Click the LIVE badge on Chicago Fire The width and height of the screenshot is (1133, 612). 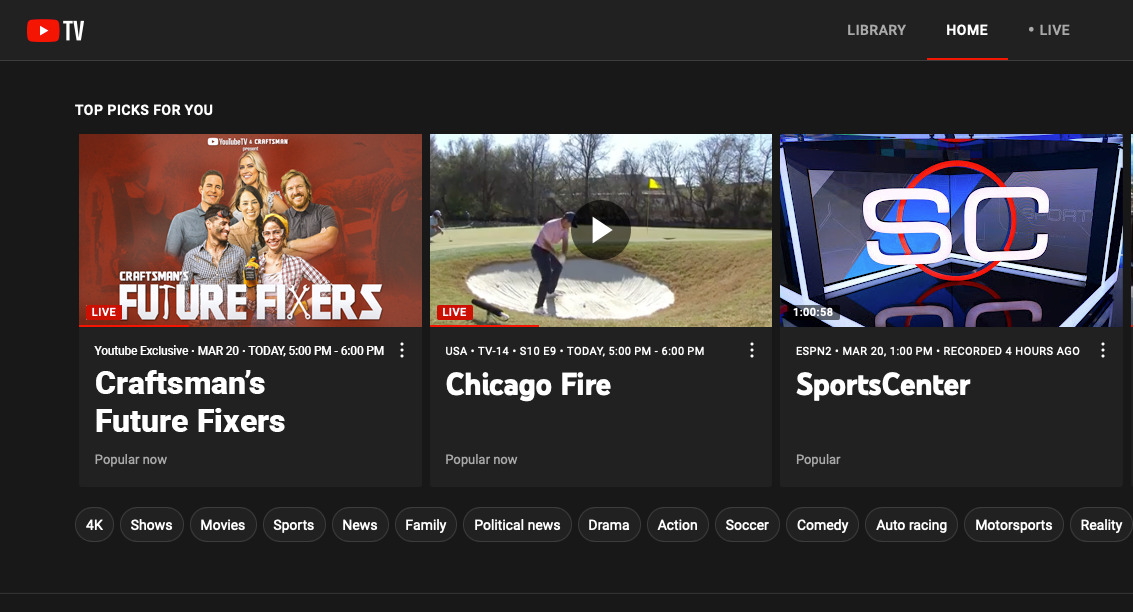(455, 312)
